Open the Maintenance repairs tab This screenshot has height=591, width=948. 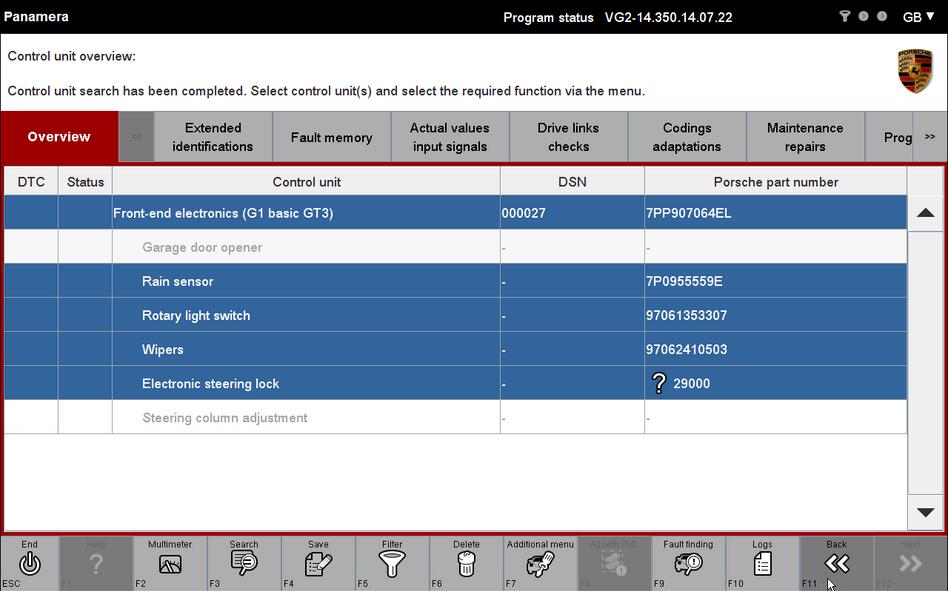(805, 137)
